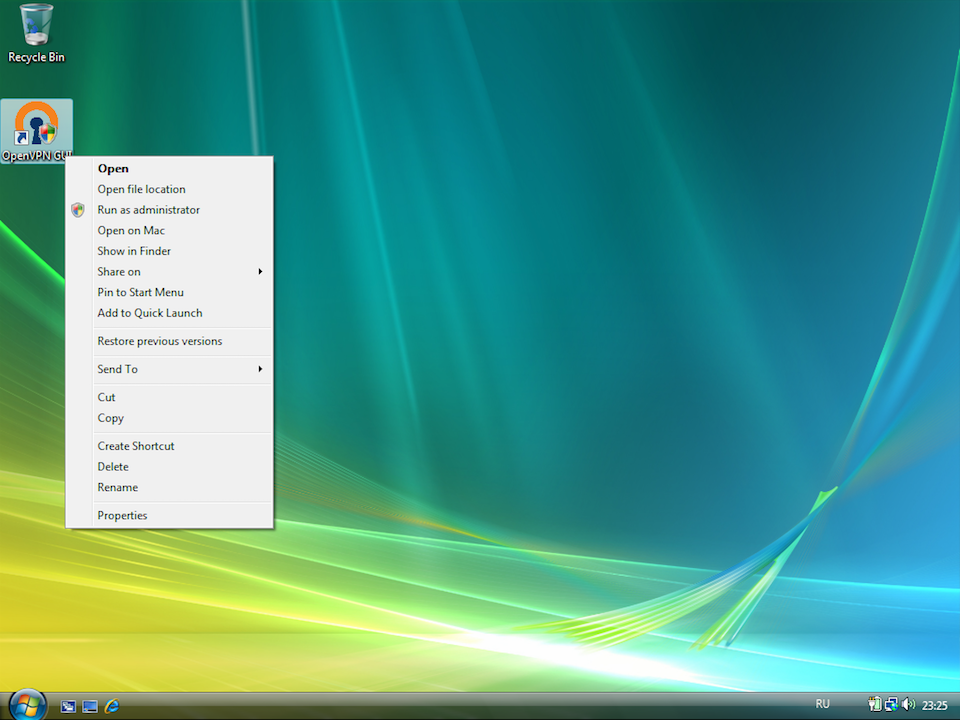The width and height of the screenshot is (960, 720).
Task: Select Show in Finder
Action: coord(169,251)
